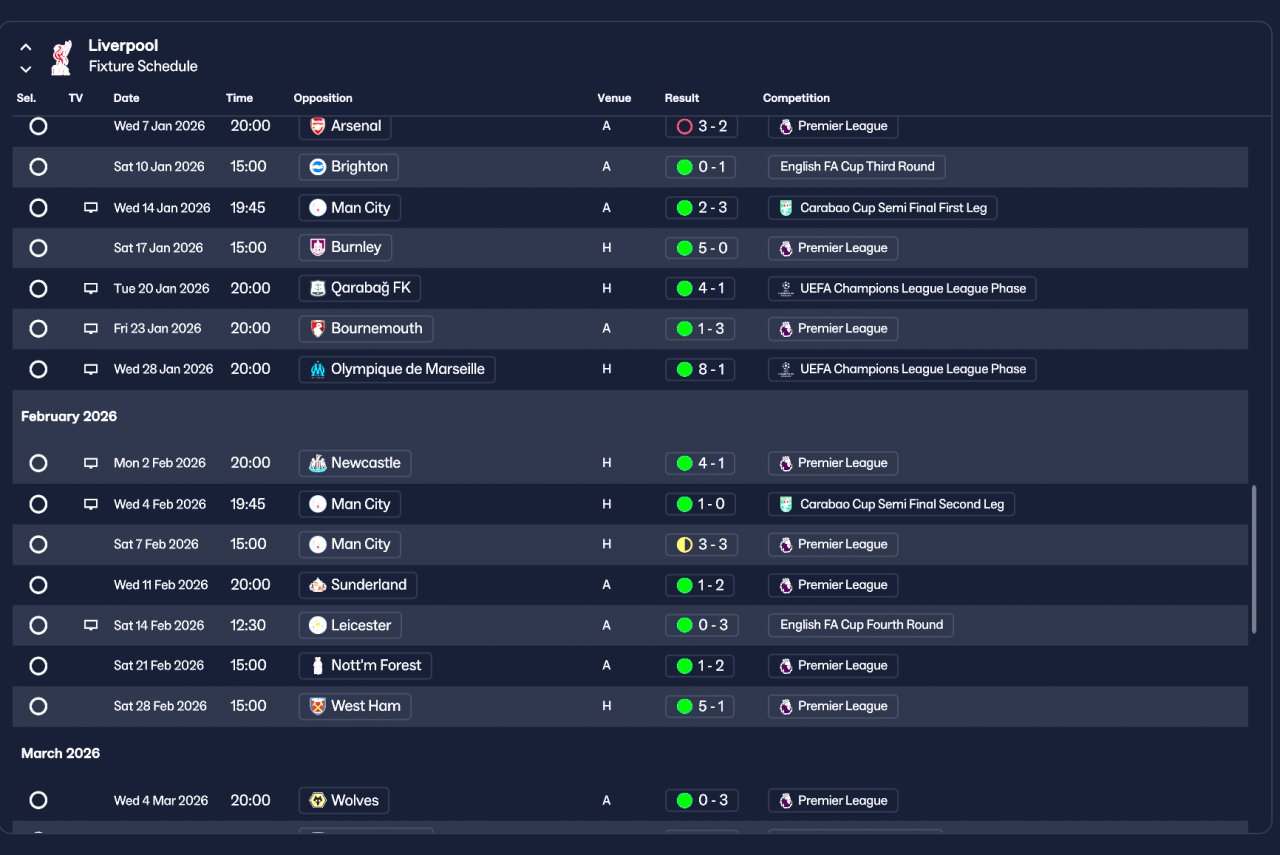Click TV icon for Leicester fixture
Screen dimensions: 1280x855
pyautogui.click(x=91, y=625)
